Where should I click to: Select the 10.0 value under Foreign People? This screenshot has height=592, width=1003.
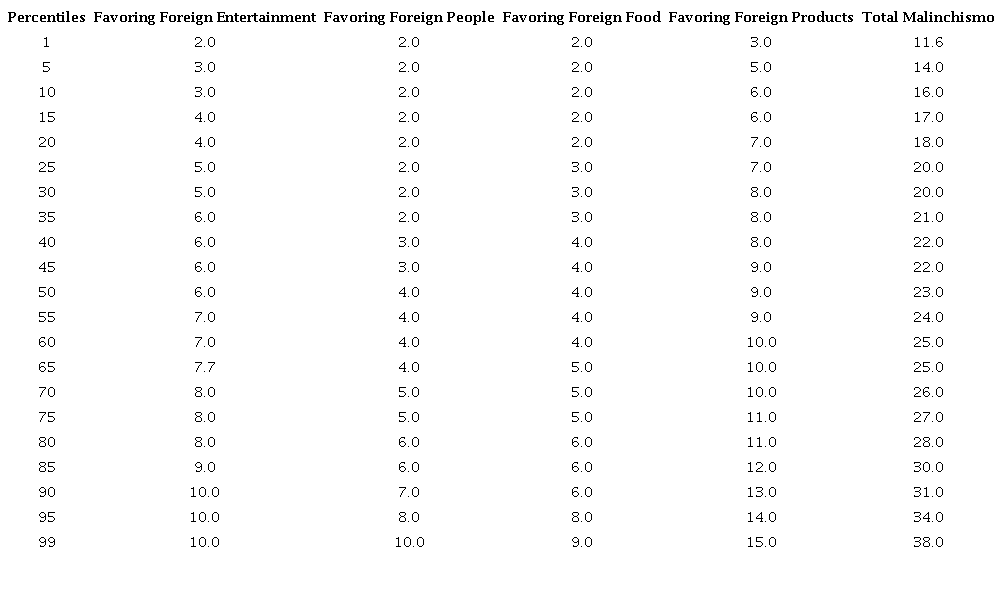click(409, 542)
